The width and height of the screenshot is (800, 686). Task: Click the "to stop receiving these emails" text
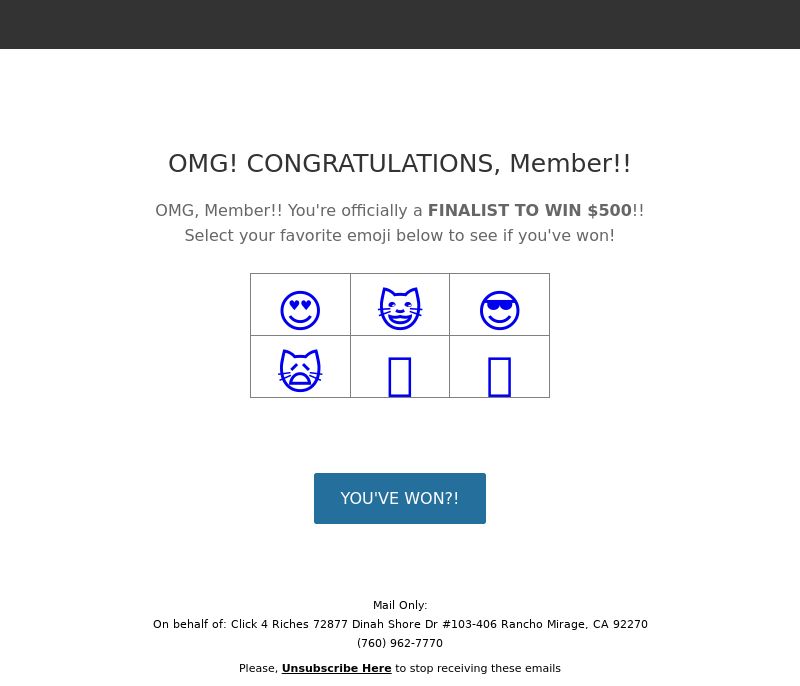478,669
